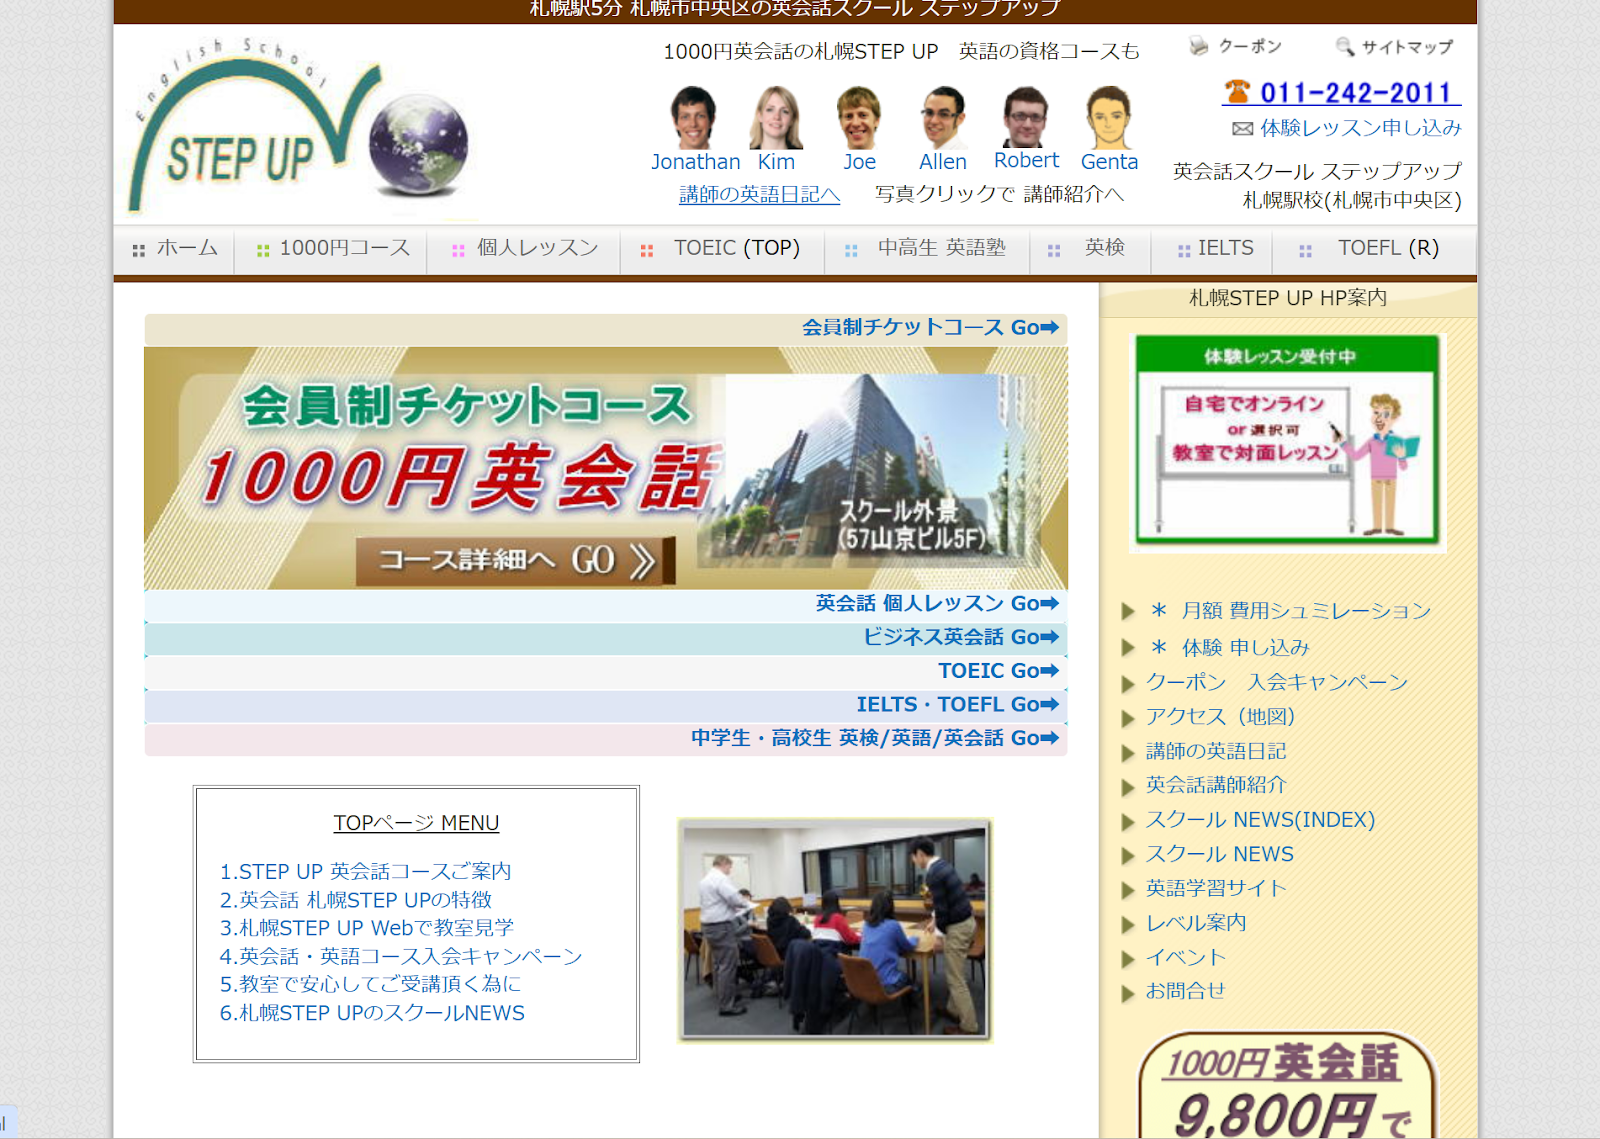Open お問合せ sidebar link
Image resolution: width=1600 pixels, height=1139 pixels.
click(1186, 991)
